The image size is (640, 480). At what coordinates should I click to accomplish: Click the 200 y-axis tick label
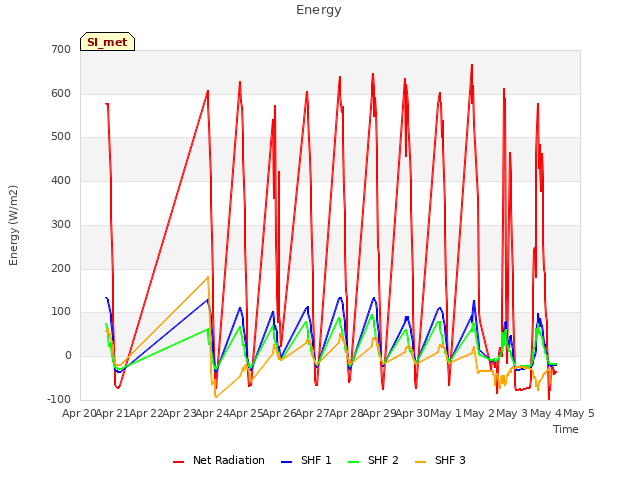pyautogui.click(x=61, y=268)
